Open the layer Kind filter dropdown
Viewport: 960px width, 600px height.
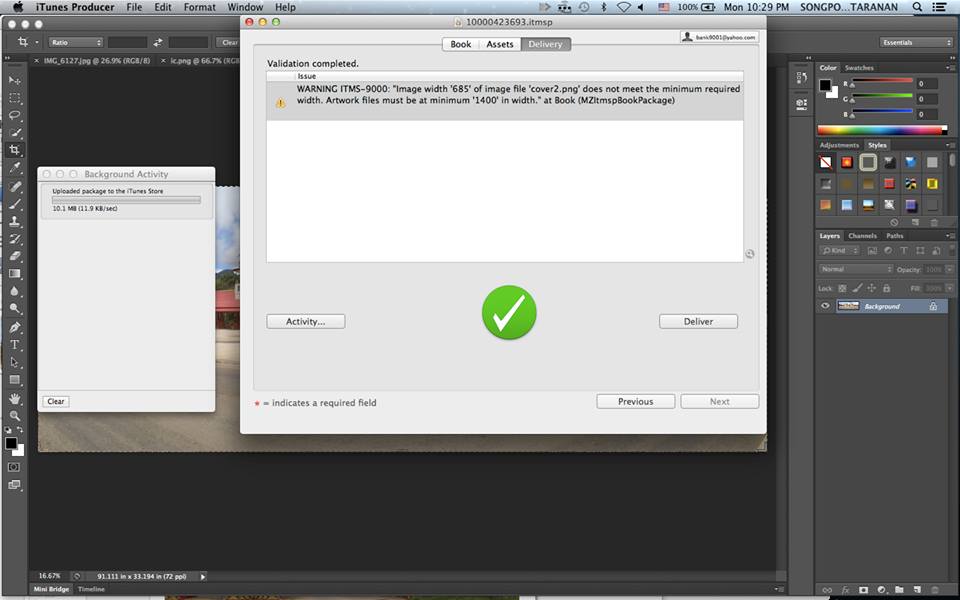pyautogui.click(x=839, y=250)
